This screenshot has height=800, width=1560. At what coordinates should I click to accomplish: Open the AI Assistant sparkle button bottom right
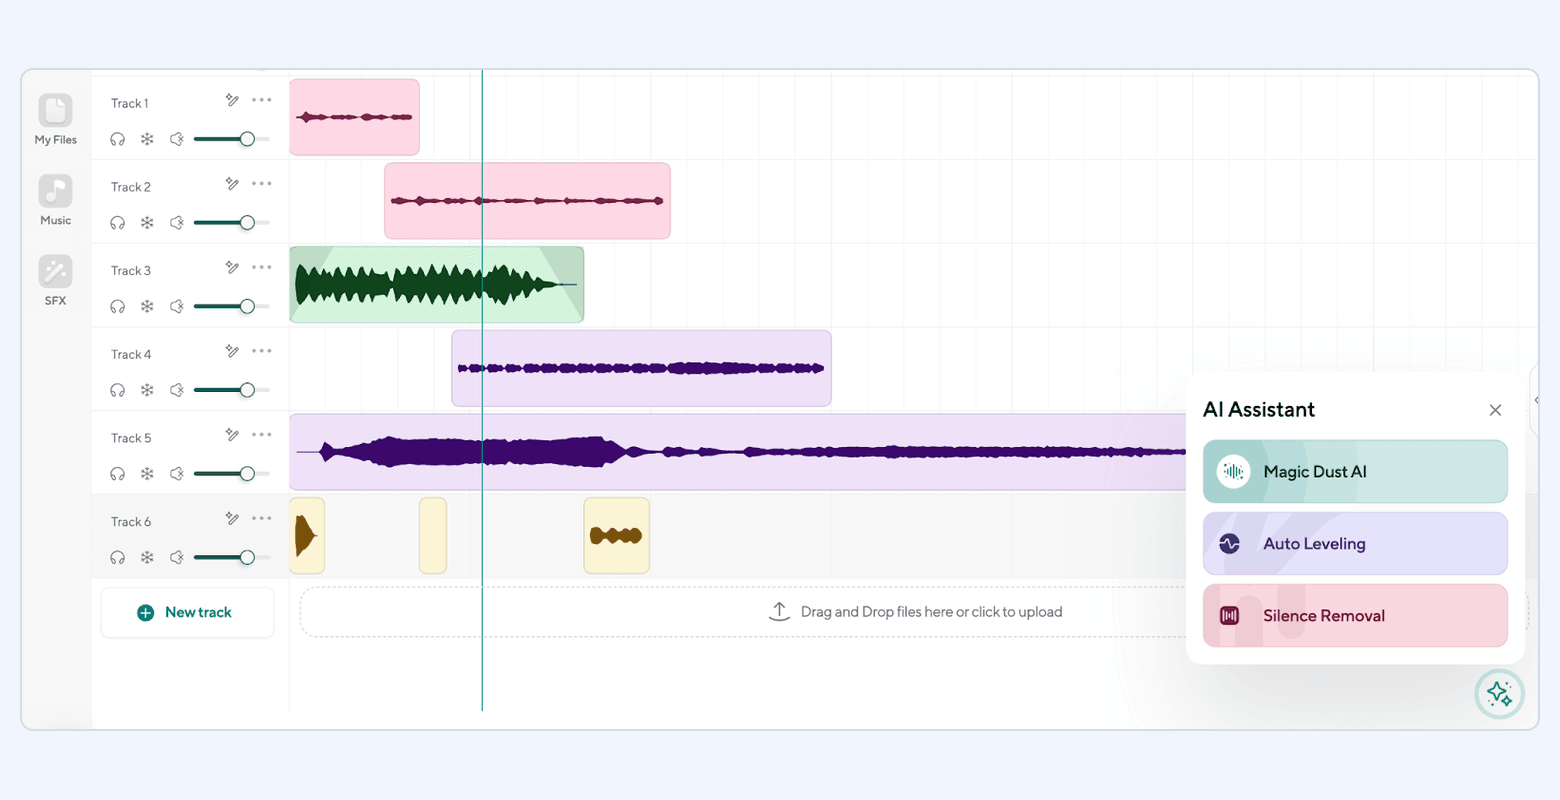click(x=1499, y=693)
